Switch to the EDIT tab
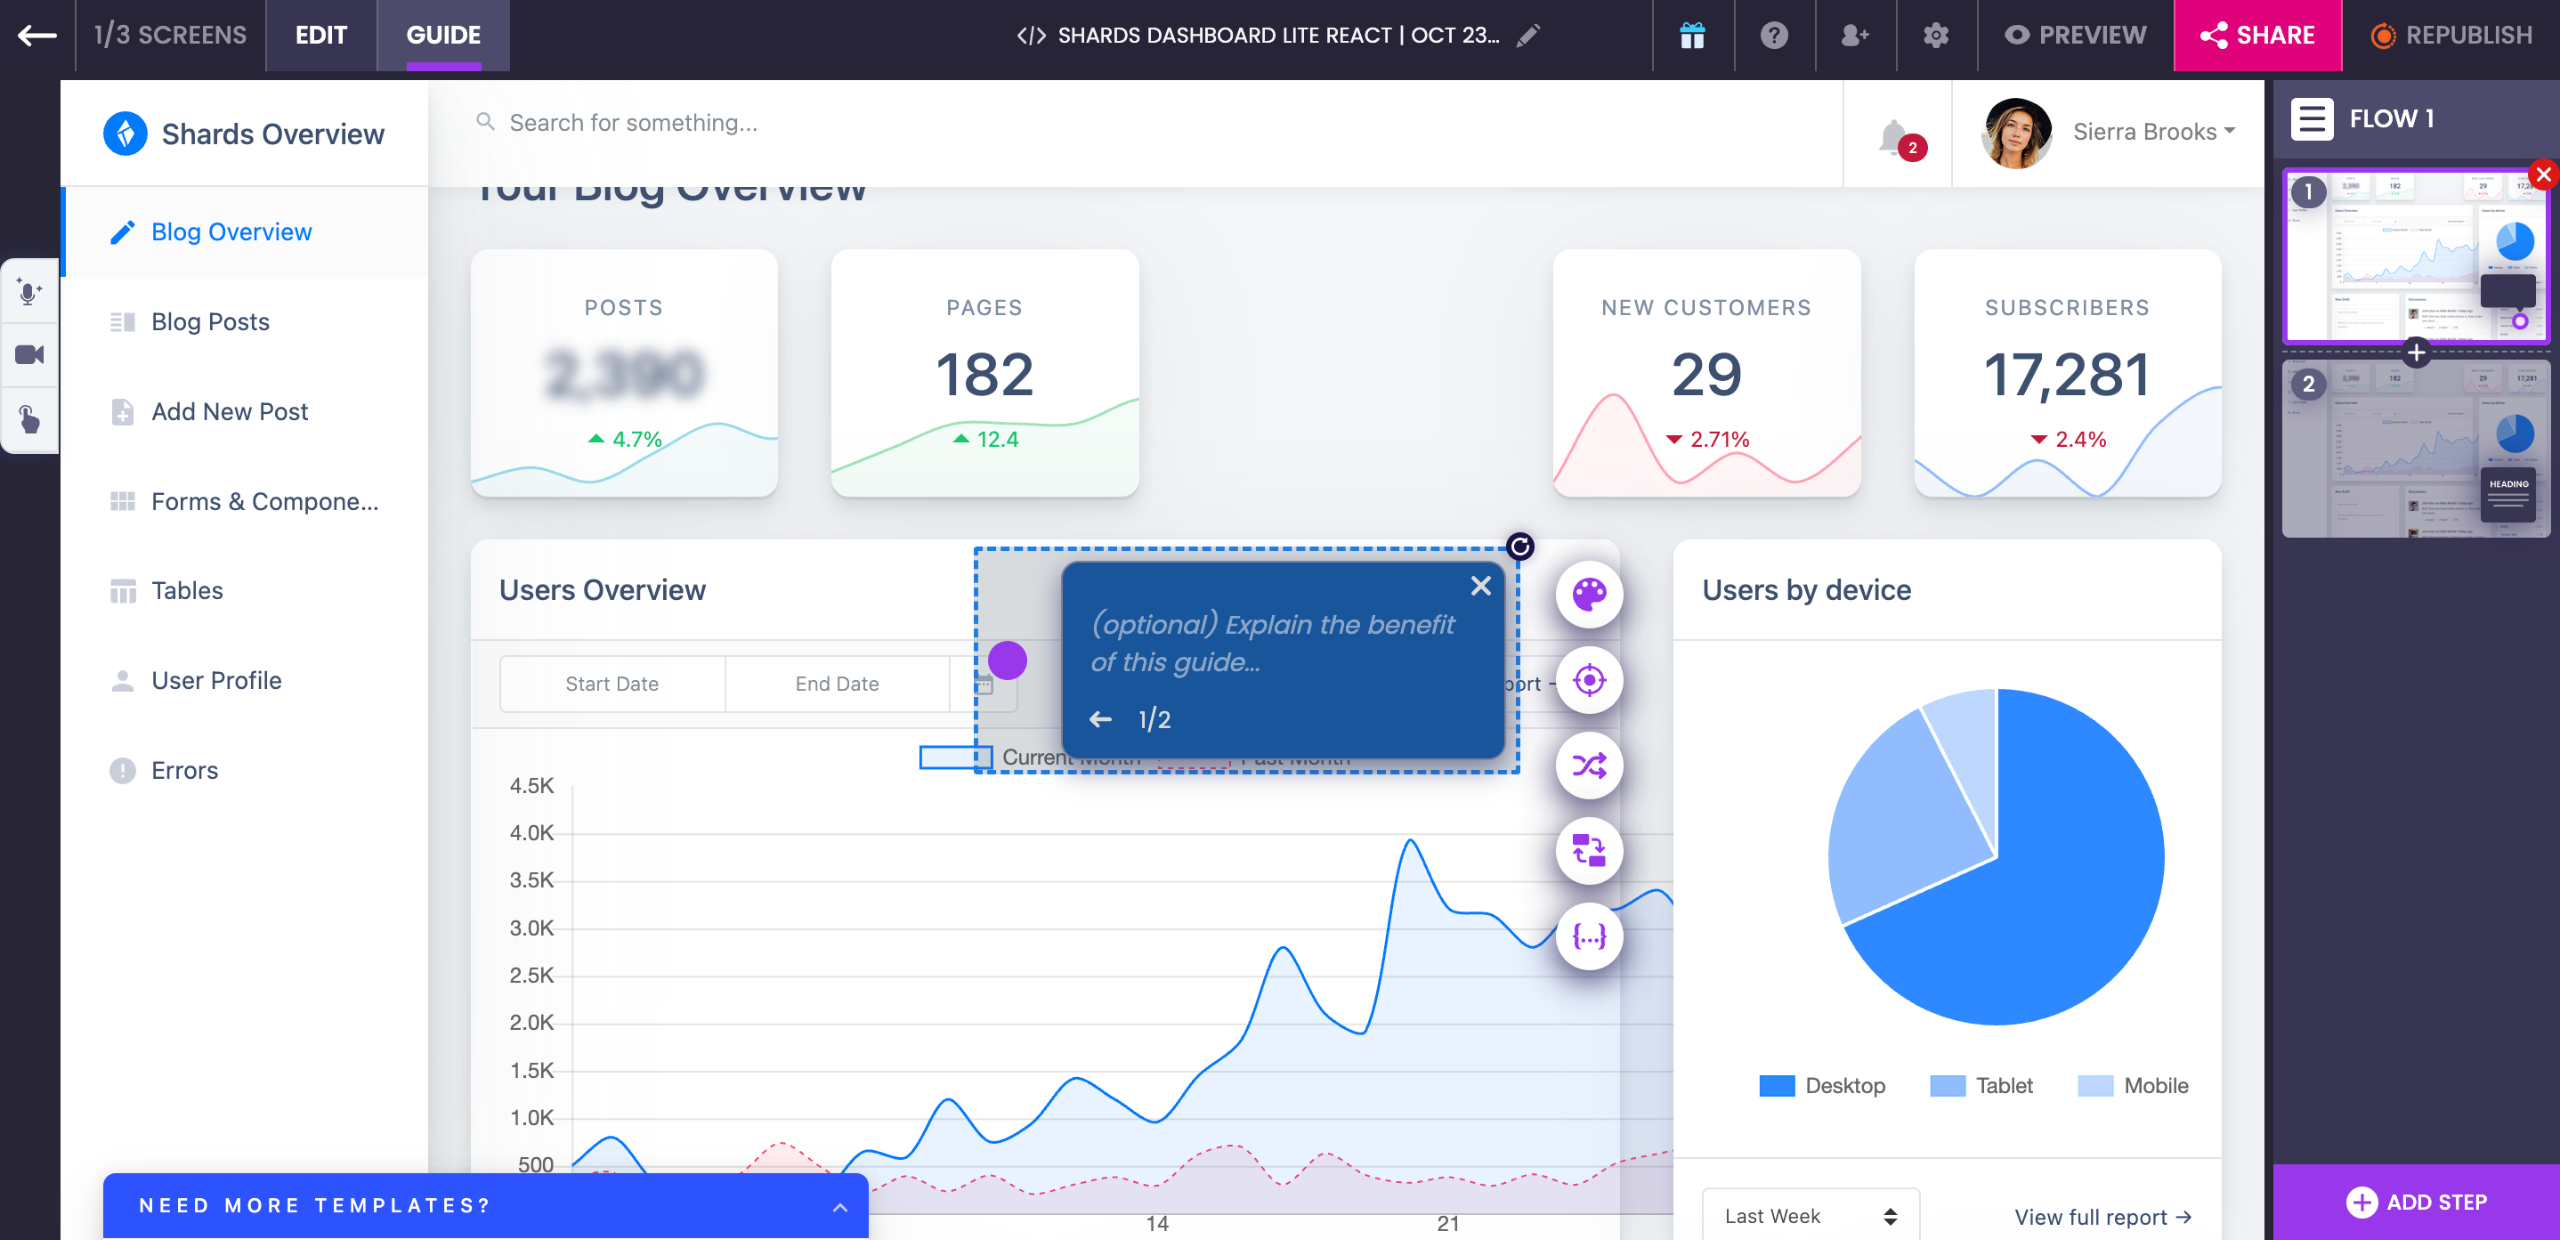 pos(321,36)
